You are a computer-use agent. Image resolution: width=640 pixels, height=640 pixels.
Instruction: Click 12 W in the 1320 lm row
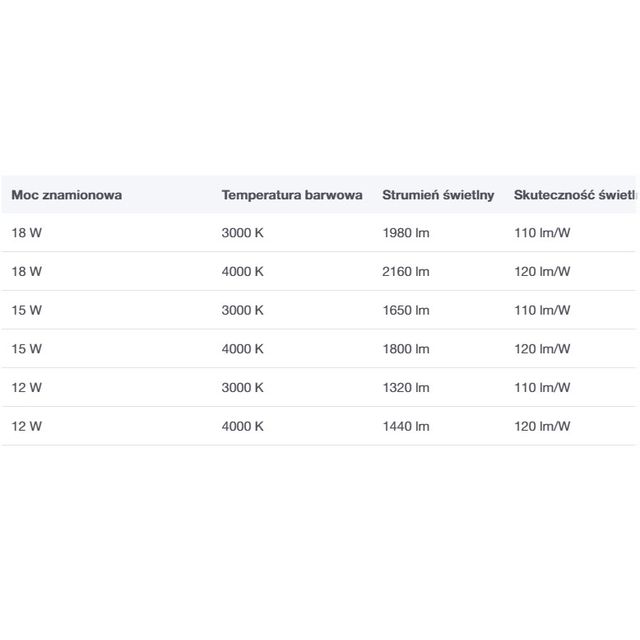tap(27, 387)
